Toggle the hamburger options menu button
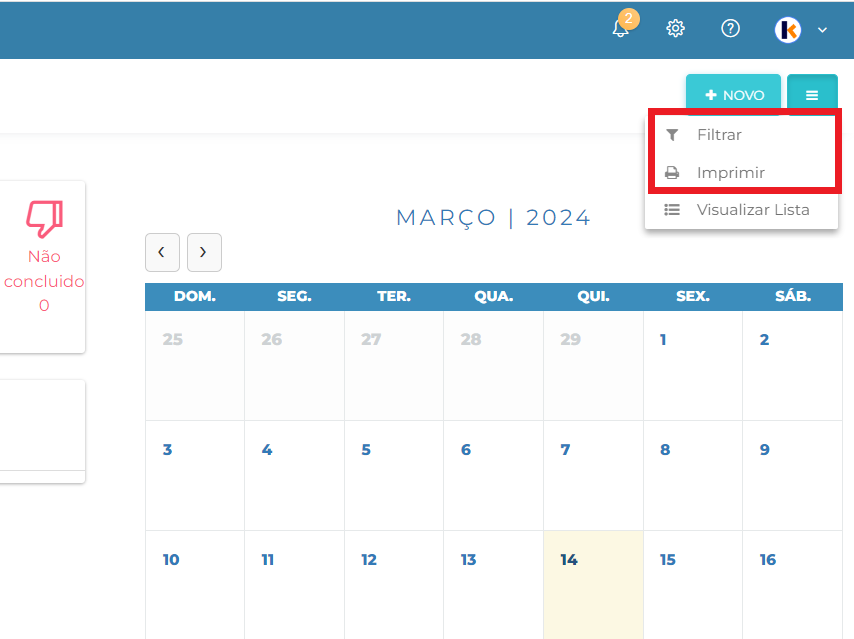Image resolution: width=854 pixels, height=639 pixels. (x=812, y=95)
